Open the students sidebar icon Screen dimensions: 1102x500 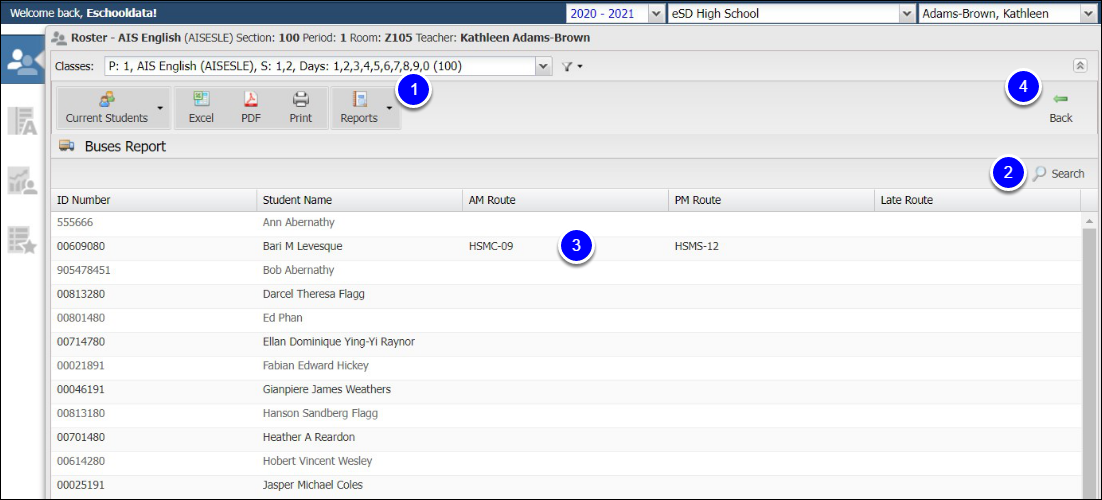pos(22,62)
